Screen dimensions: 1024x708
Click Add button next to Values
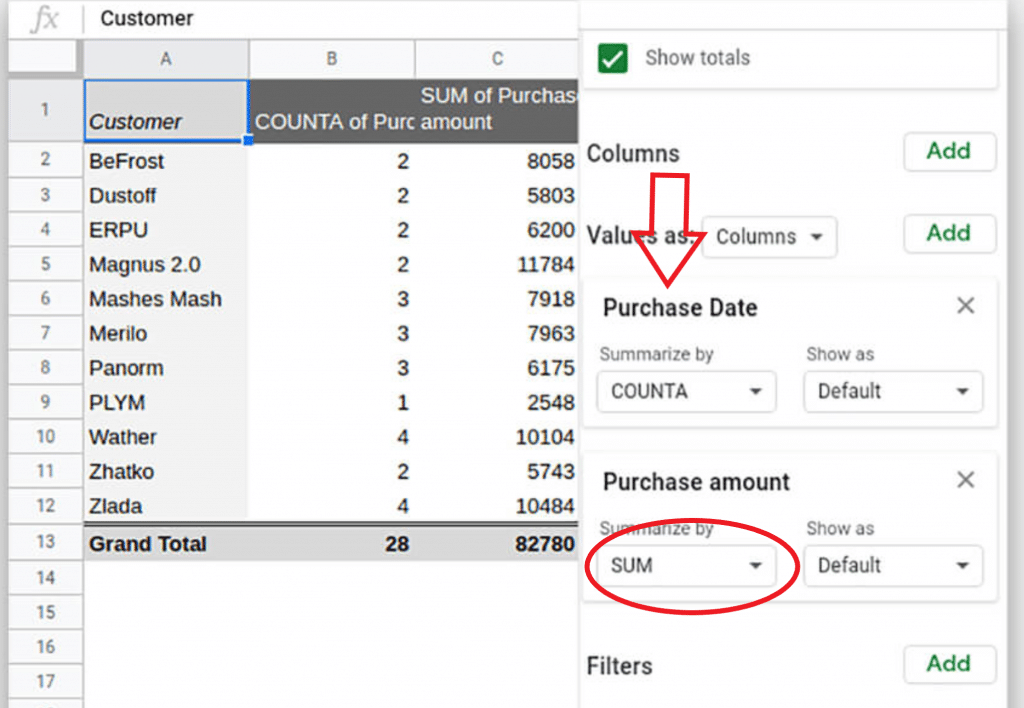(x=949, y=233)
